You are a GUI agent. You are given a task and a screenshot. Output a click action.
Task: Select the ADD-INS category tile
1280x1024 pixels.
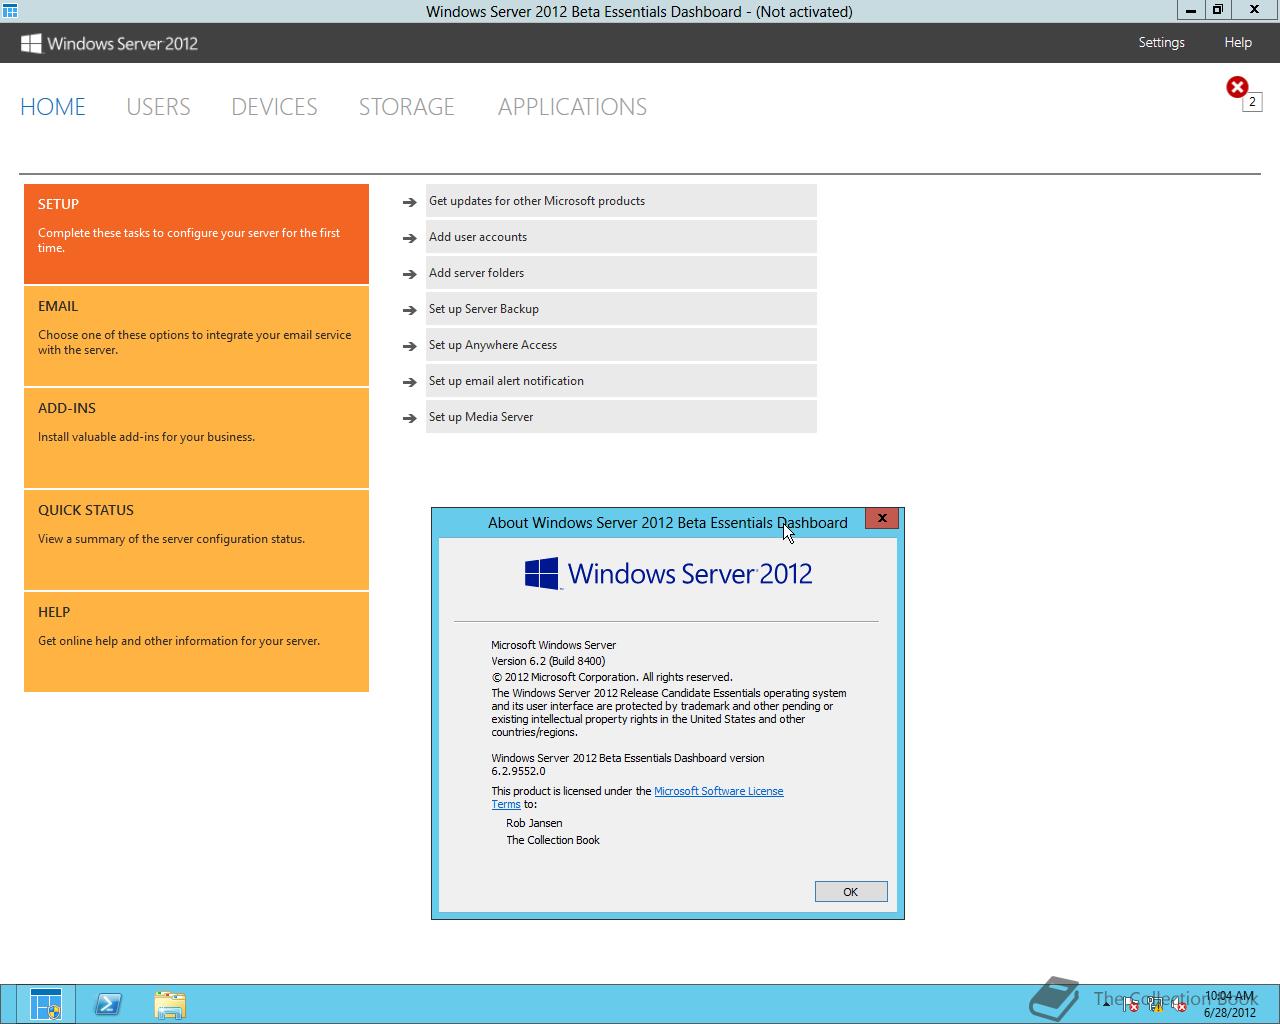click(196, 438)
